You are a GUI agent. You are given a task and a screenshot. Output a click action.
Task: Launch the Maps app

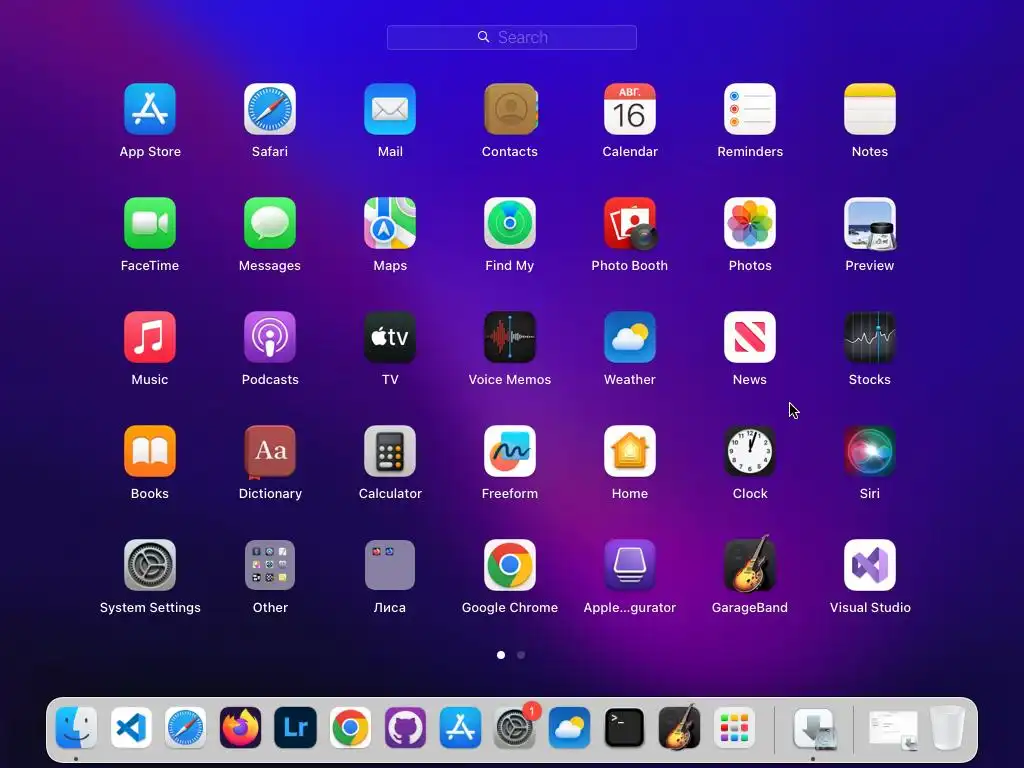coord(390,223)
